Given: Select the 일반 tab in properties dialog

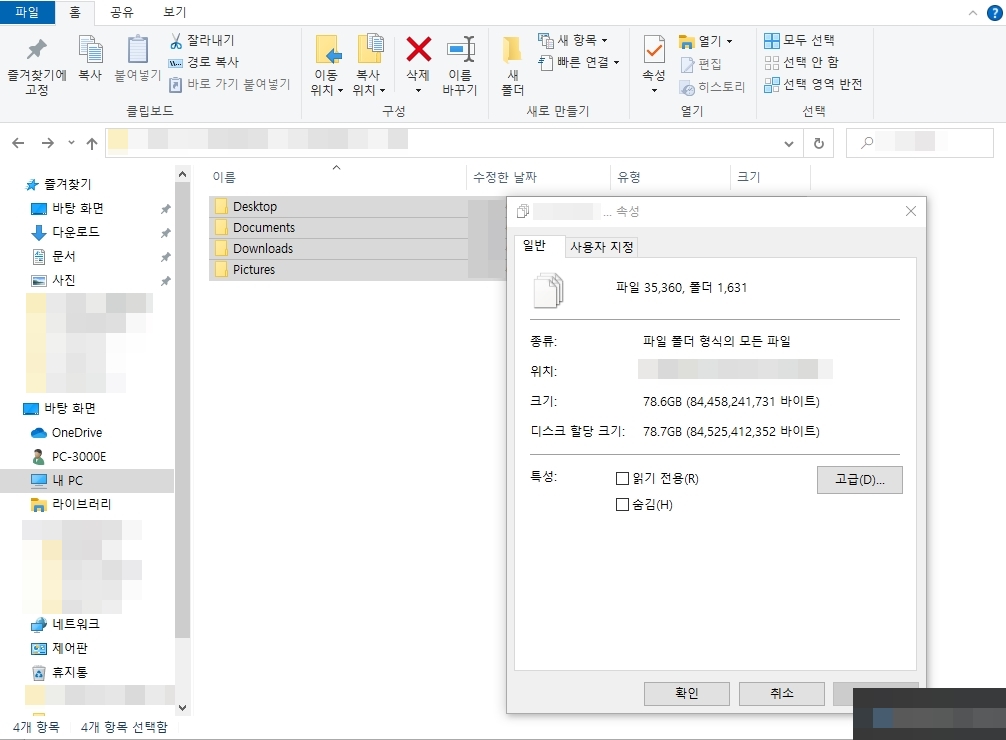Looking at the screenshot, I should (534, 246).
